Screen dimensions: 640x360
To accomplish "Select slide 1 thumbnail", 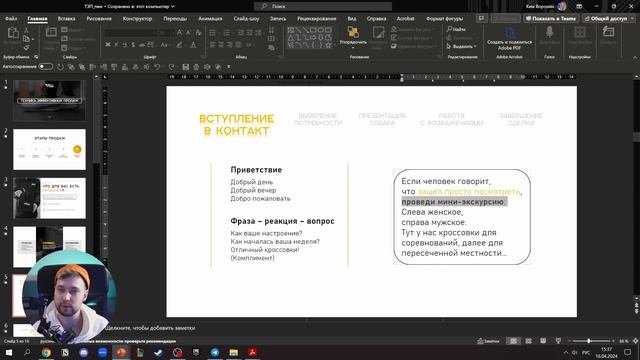I will [x=49, y=100].
